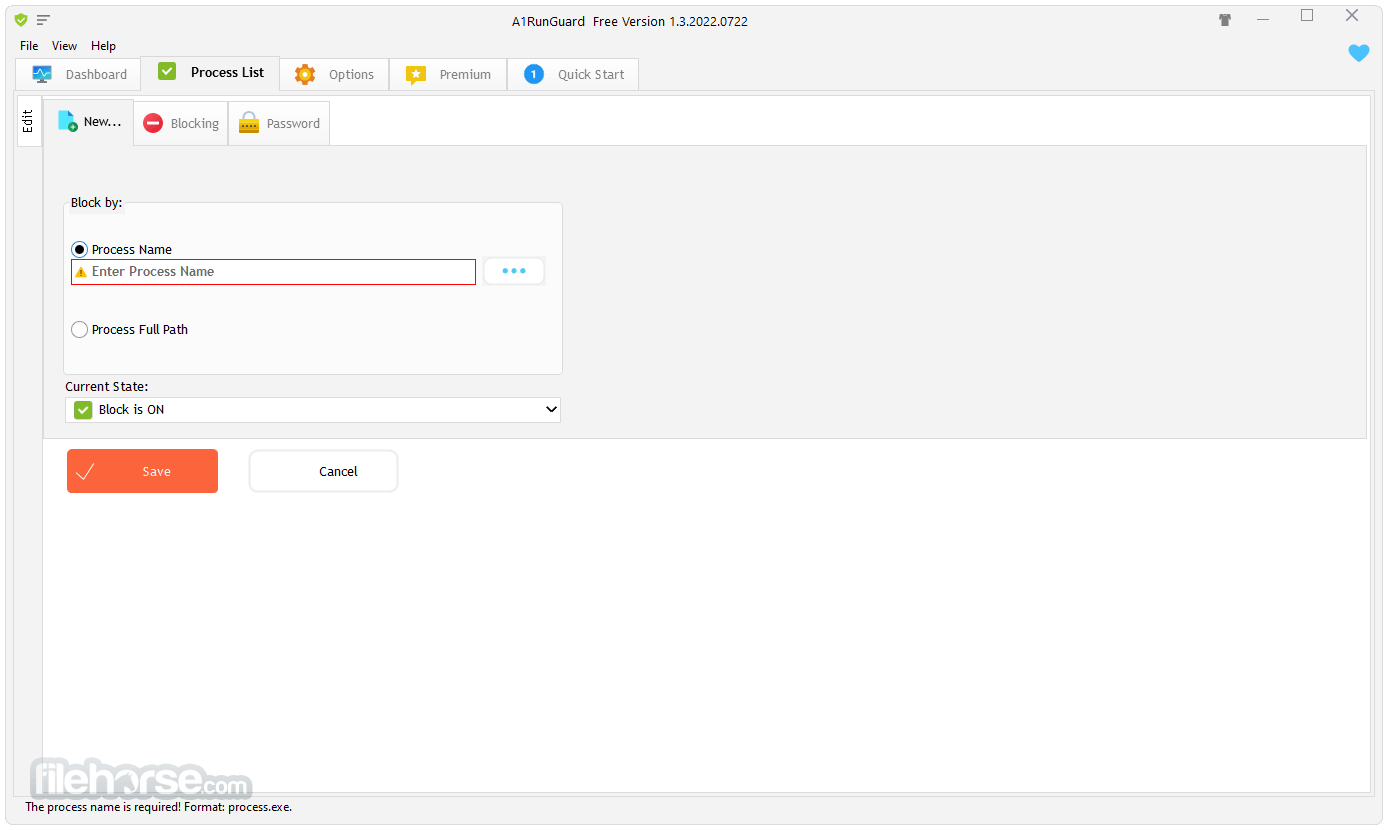Close the A1RunGuard window
This screenshot has height=830, width=1388.
tap(1352, 16)
